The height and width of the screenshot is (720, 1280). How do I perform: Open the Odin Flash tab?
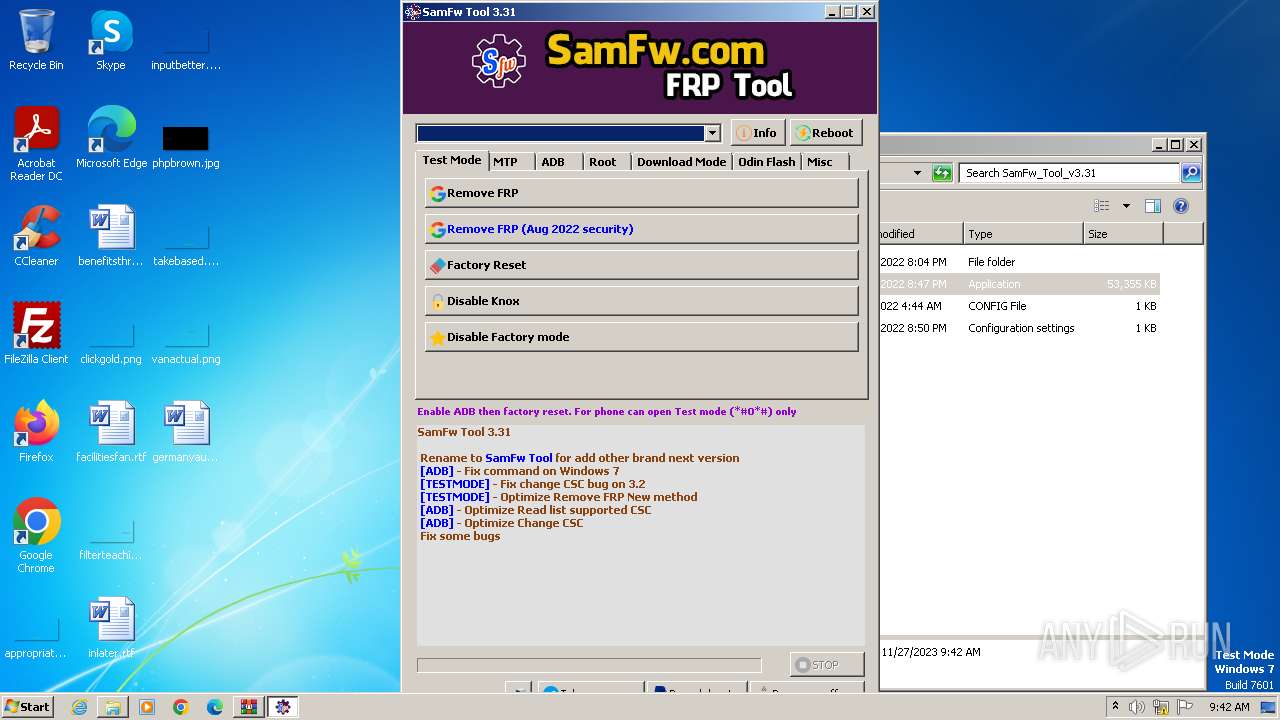(x=766, y=162)
